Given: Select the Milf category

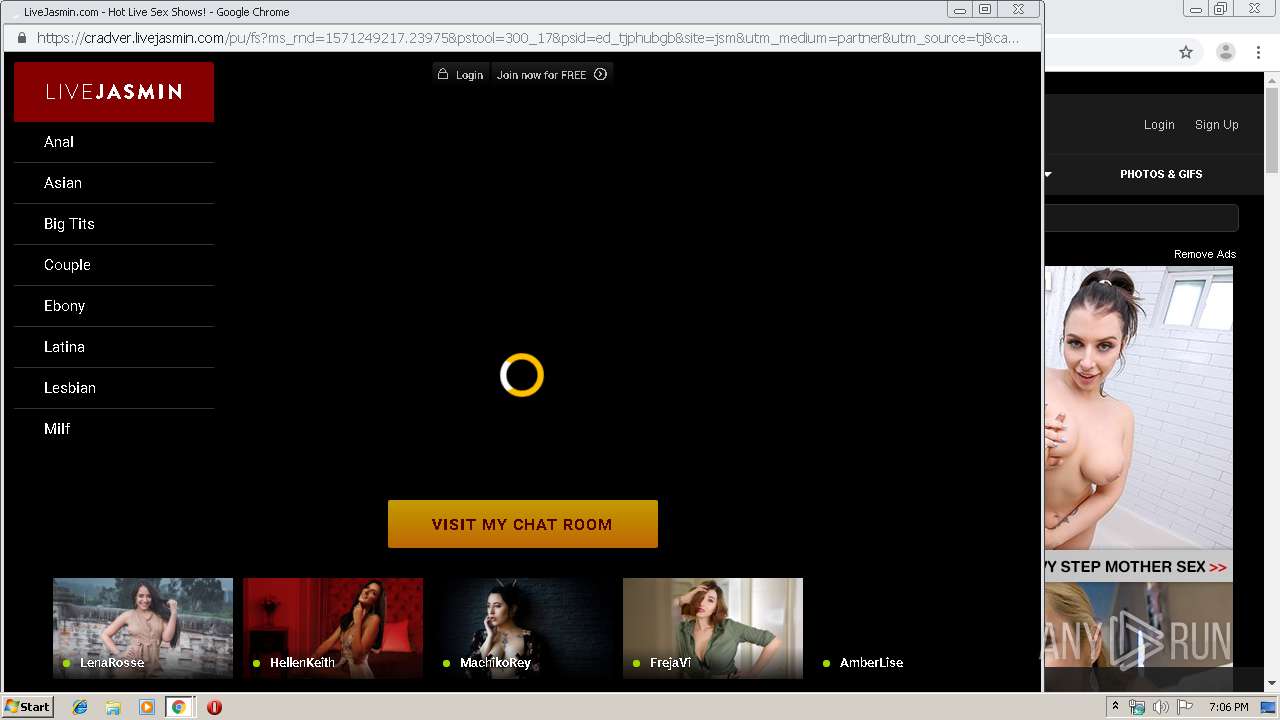Looking at the screenshot, I should (x=114, y=429).
